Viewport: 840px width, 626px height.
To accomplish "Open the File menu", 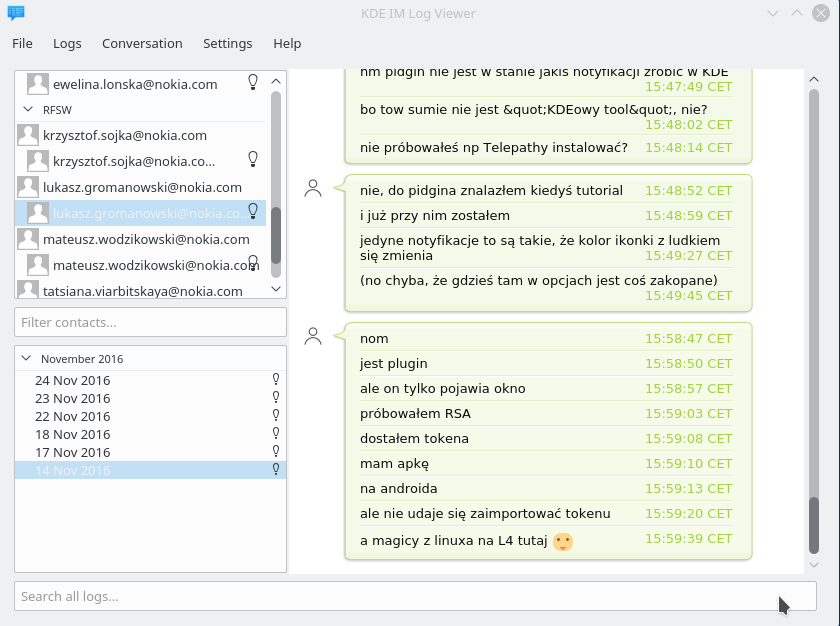I will pos(22,43).
